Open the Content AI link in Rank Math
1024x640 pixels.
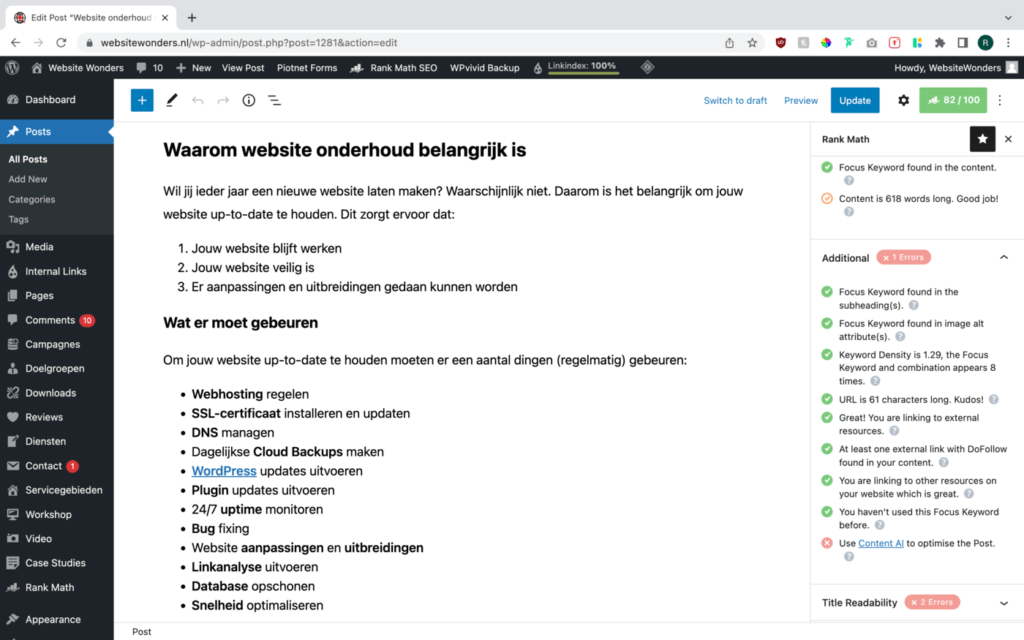coord(880,543)
